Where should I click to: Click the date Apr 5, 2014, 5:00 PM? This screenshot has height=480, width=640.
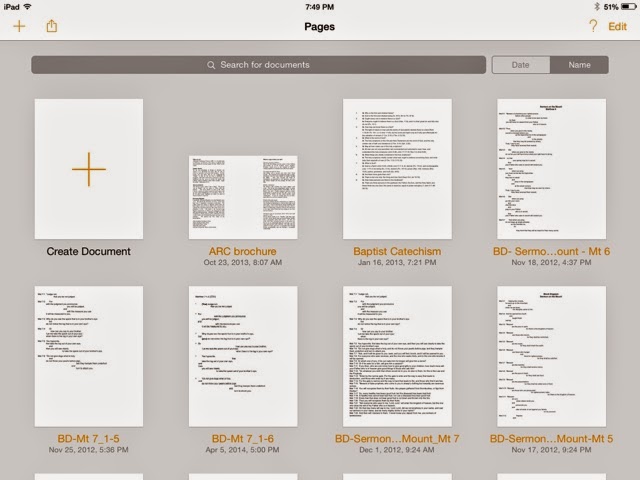242,450
